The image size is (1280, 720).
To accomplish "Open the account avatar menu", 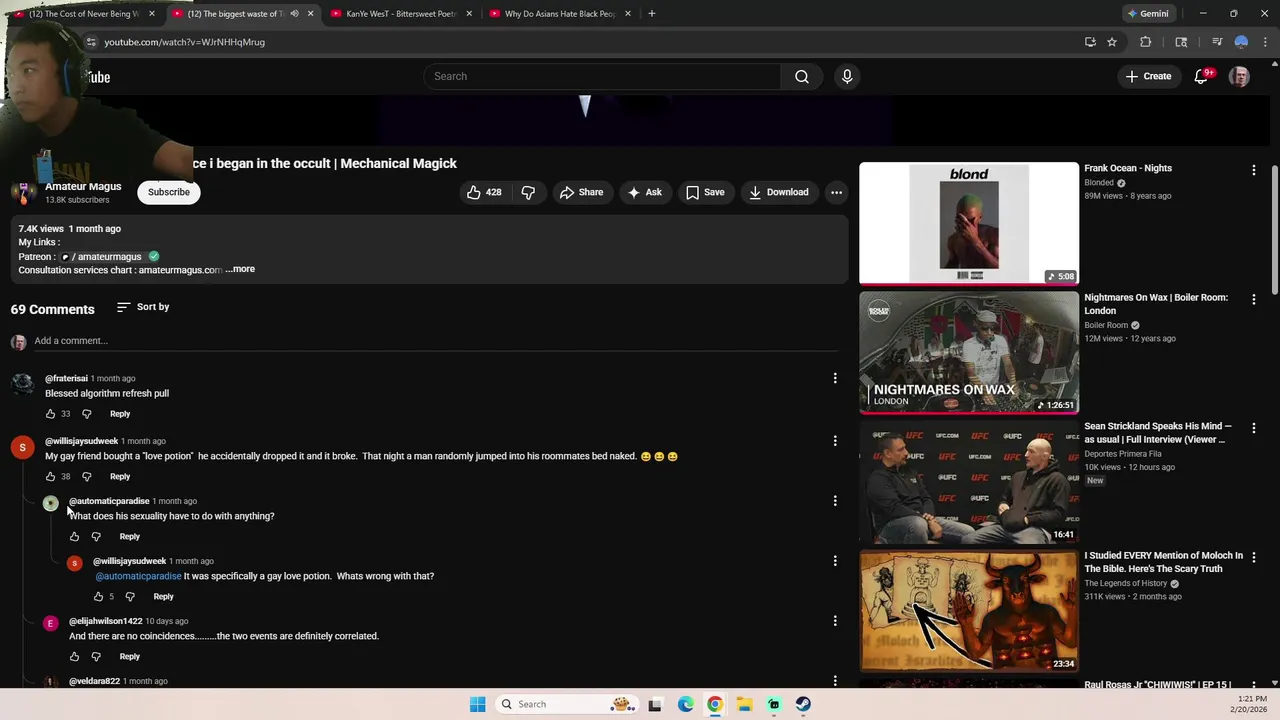I will 1239,77.
